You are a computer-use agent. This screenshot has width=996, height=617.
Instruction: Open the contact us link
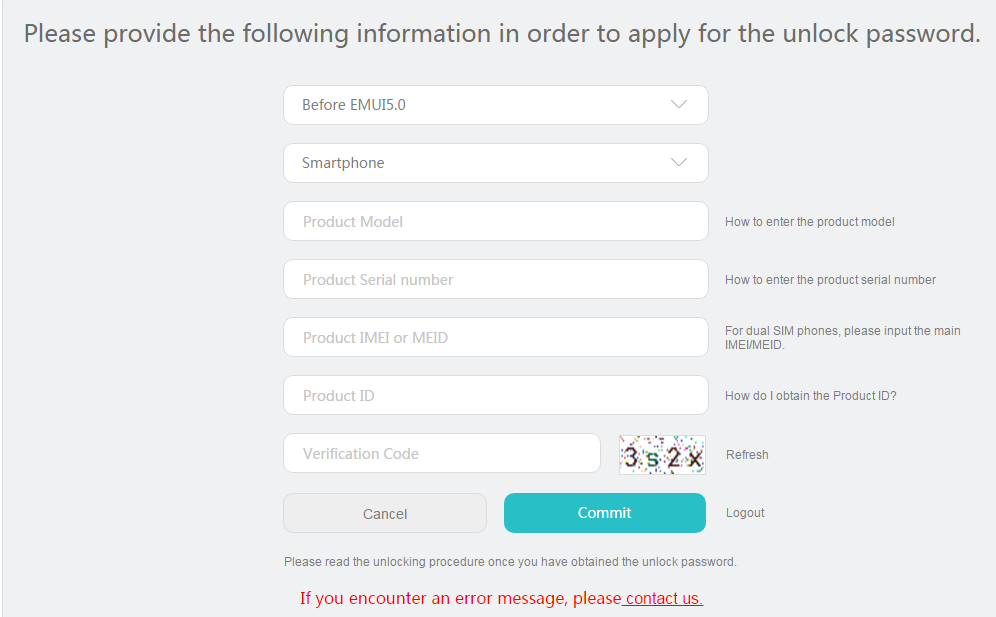(x=663, y=599)
